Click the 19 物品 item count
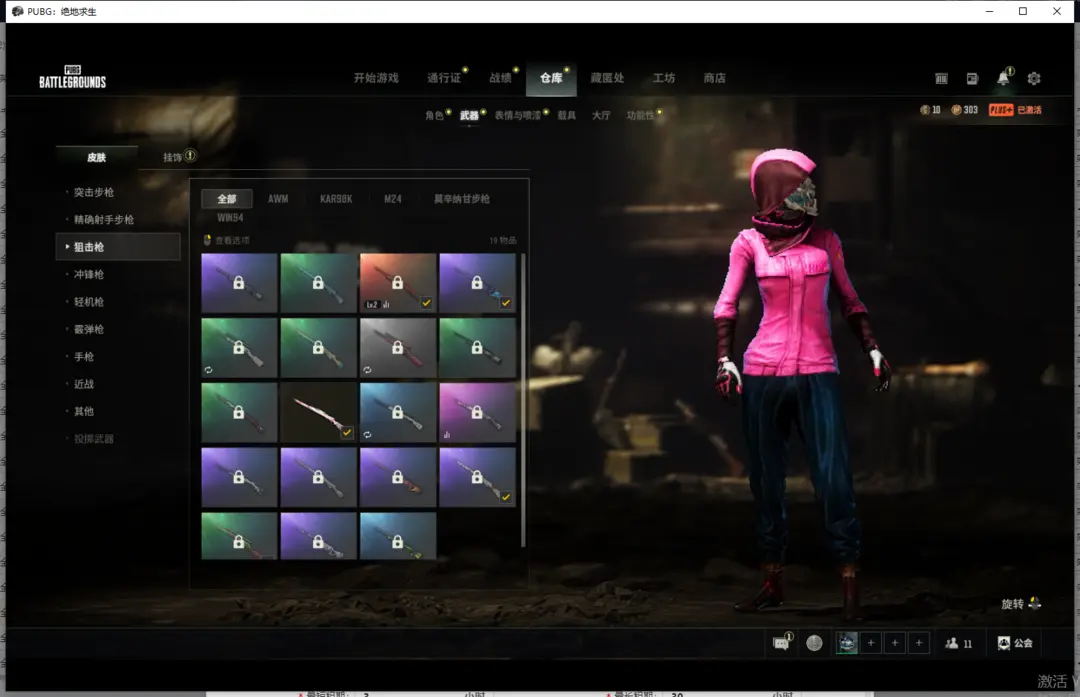Screen dimensions: 1080x697 coord(503,240)
